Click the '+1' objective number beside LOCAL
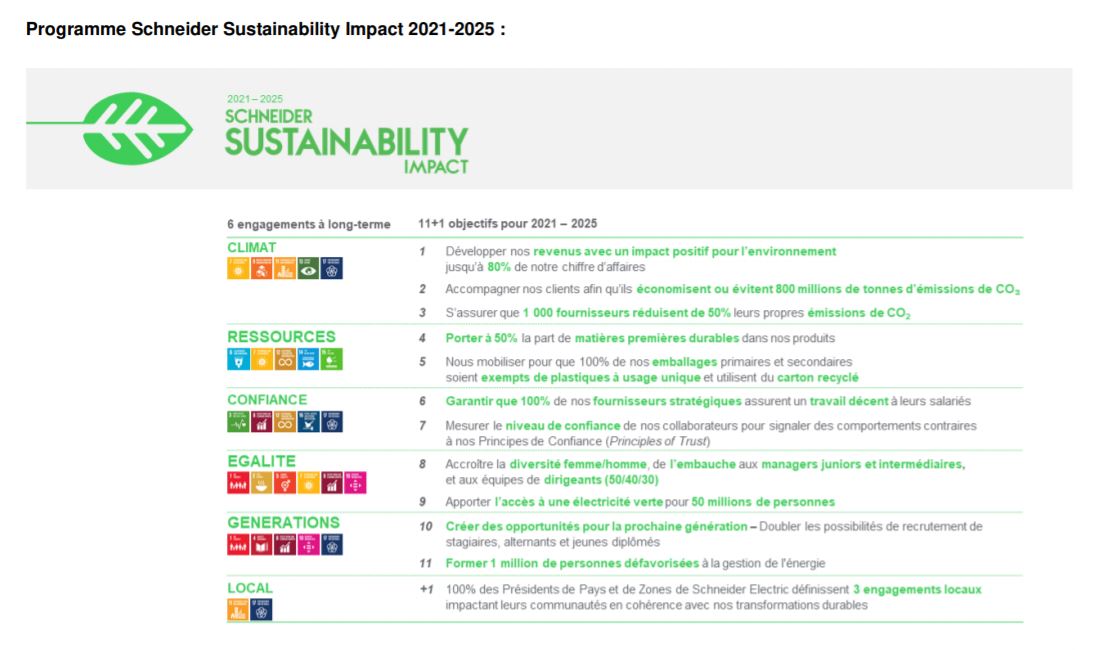Viewport: 1093px width, 650px height. [426, 589]
